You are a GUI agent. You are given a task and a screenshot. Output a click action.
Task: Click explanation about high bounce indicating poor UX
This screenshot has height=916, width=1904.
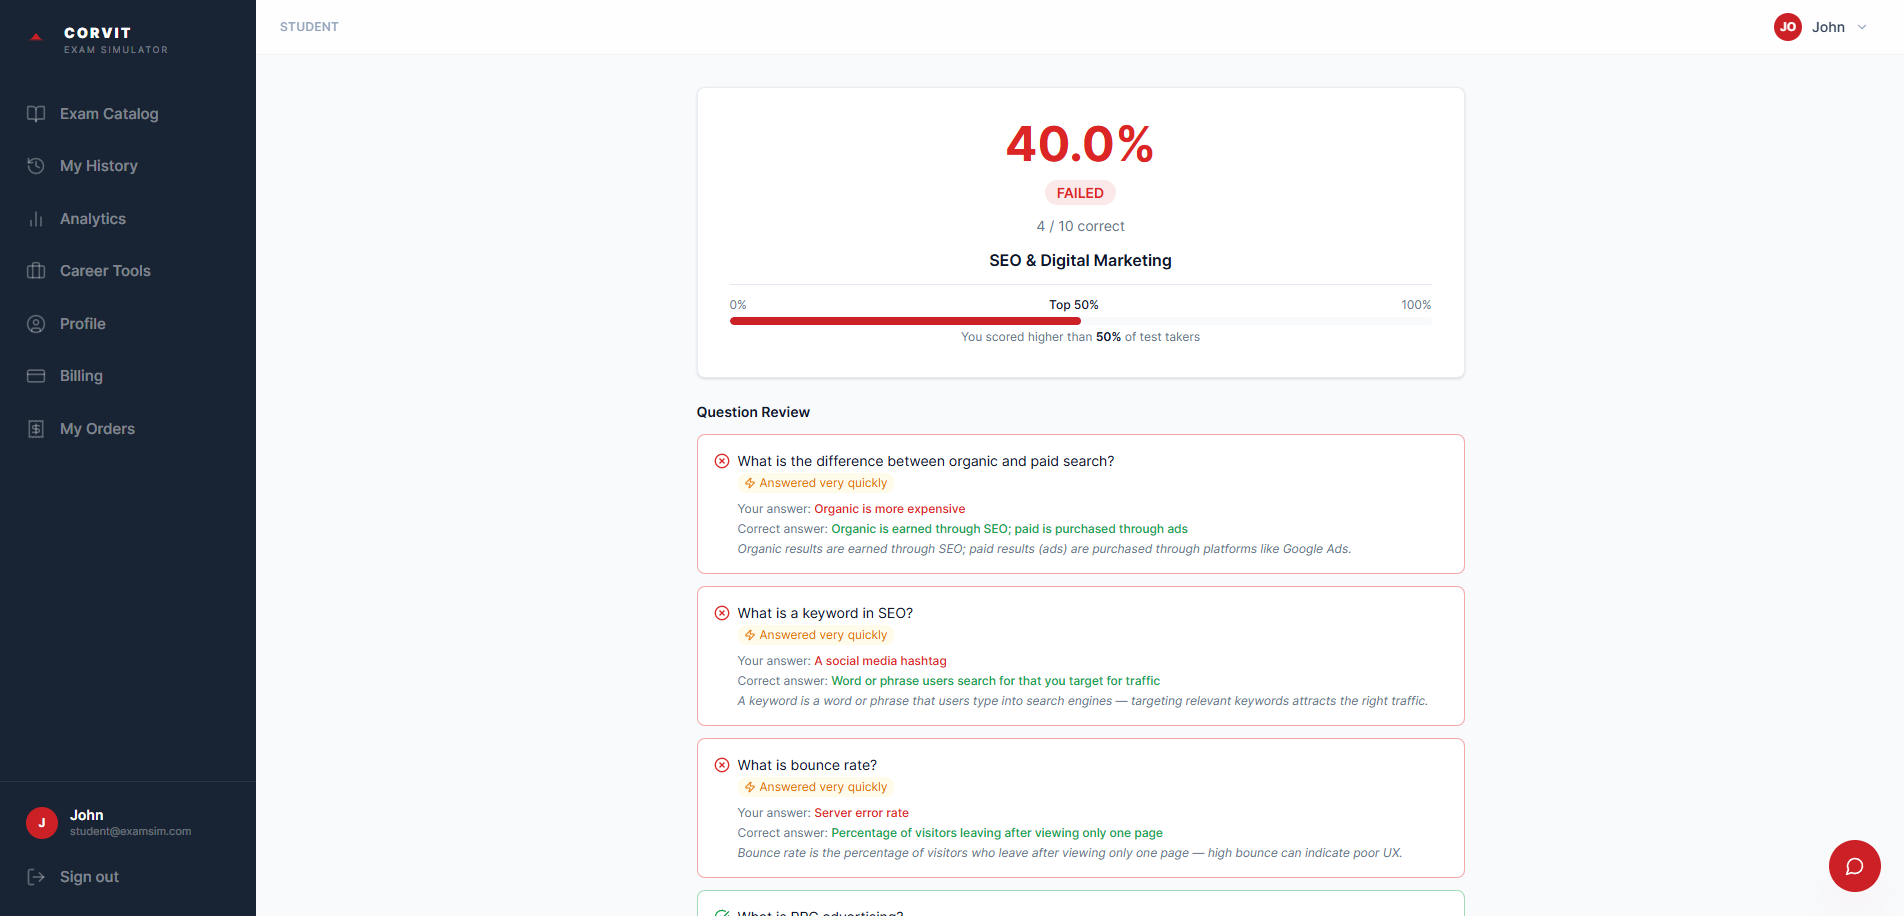click(1070, 853)
